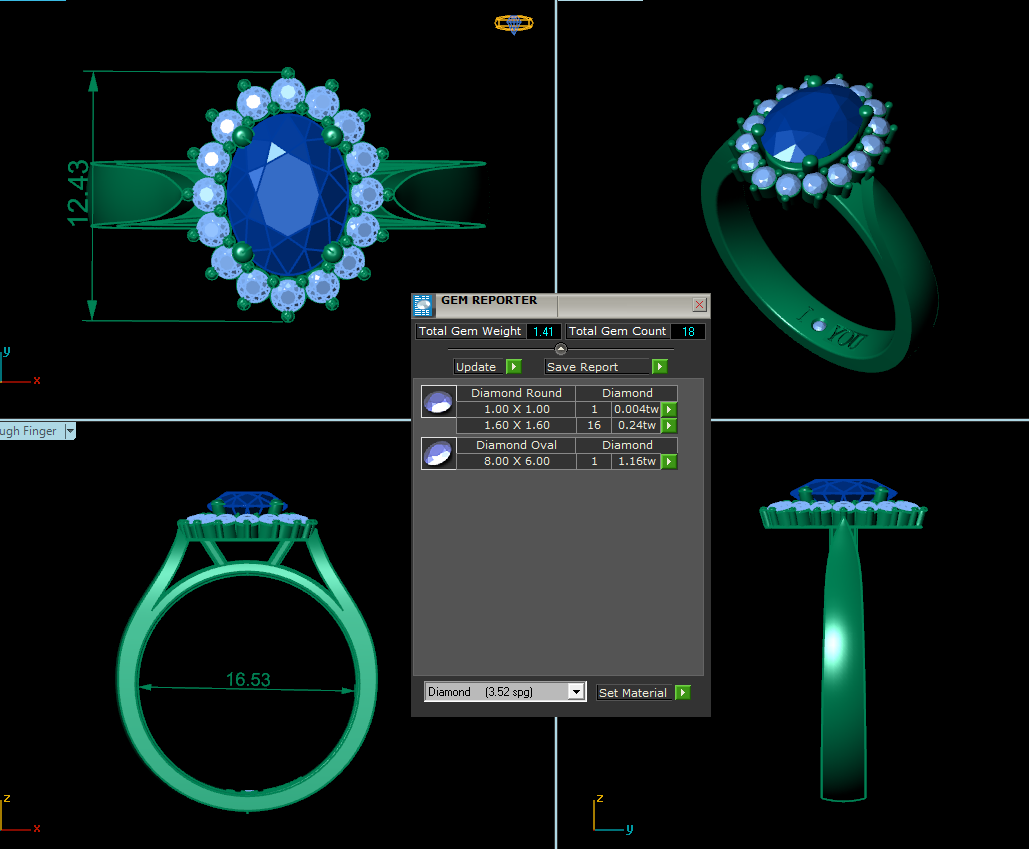Viewport: 1029px width, 849px height.
Task: Click the Total Gem Weight label
Action: (x=470, y=331)
